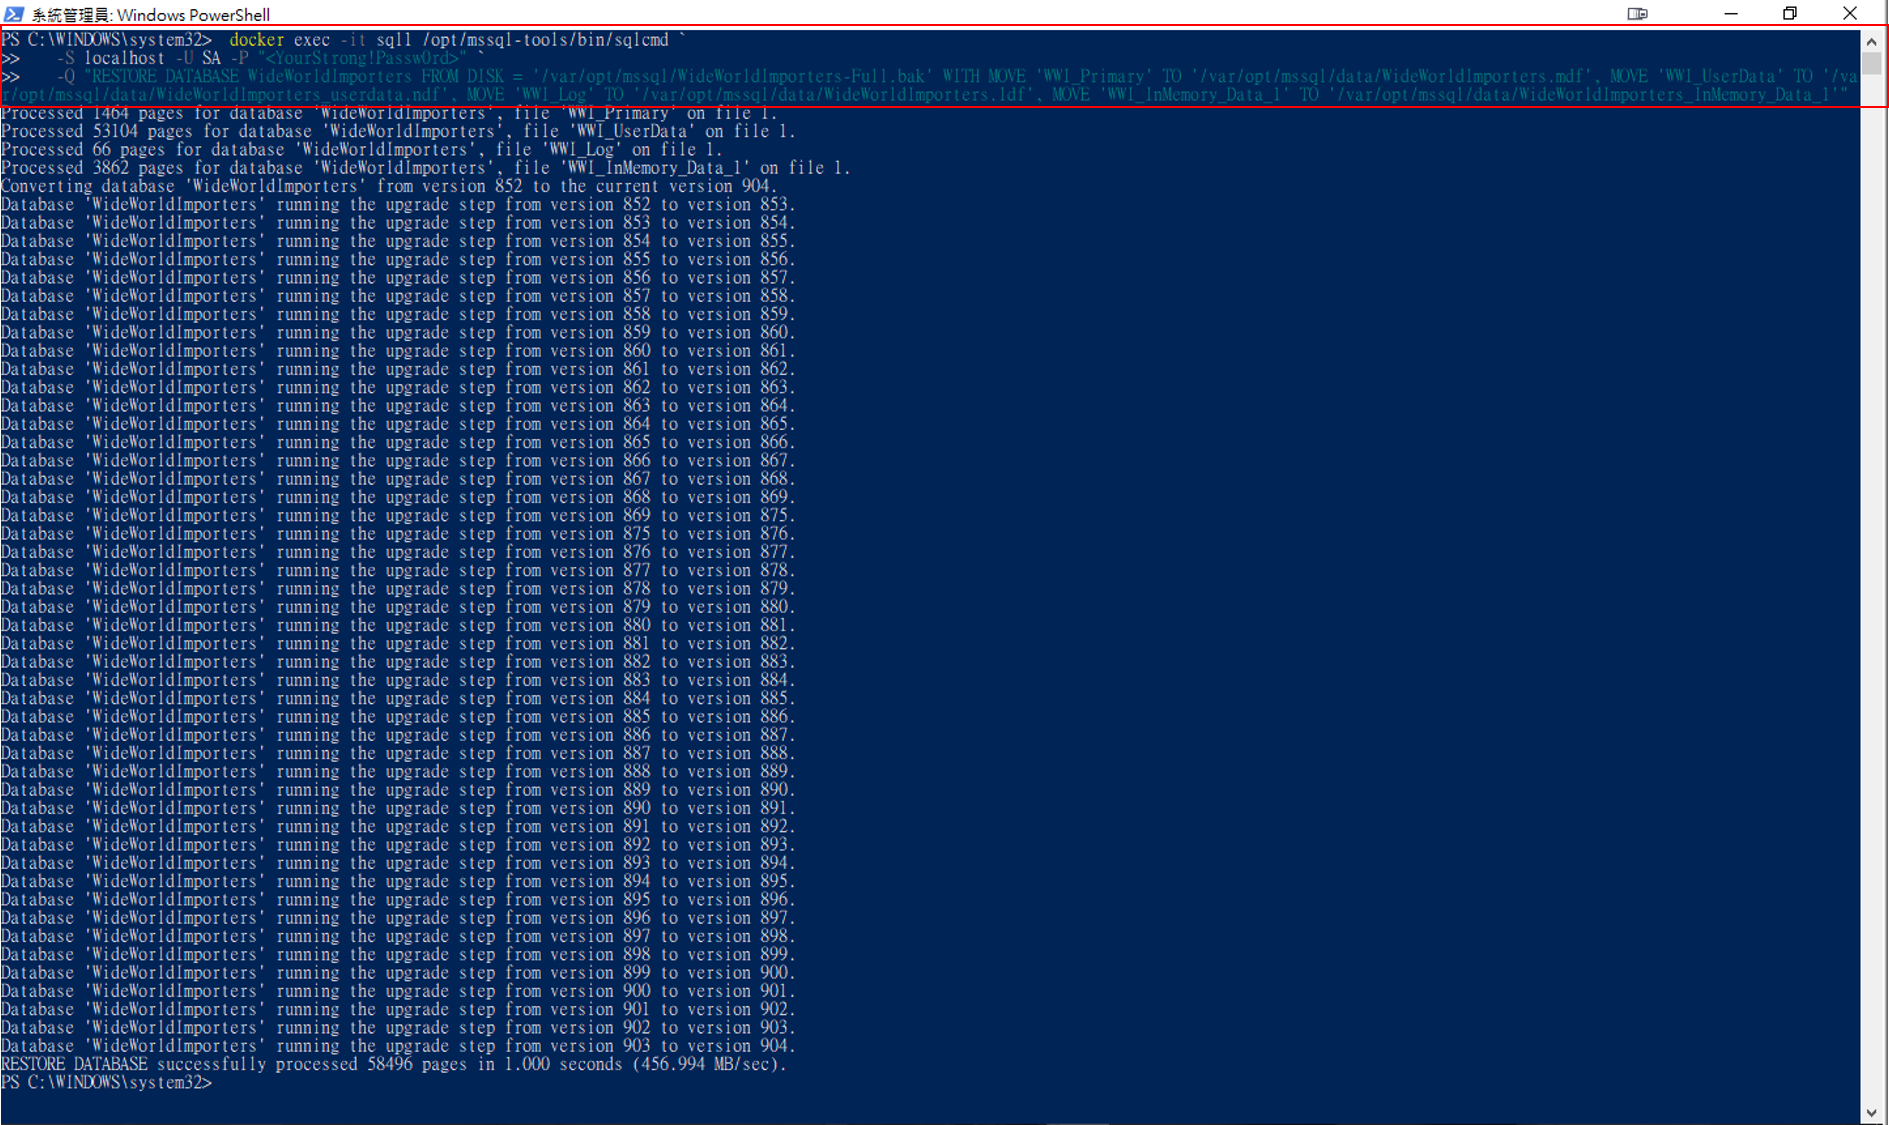Click the scrollbar up arrow
The height and width of the screenshot is (1125, 1889).
click(x=1871, y=42)
